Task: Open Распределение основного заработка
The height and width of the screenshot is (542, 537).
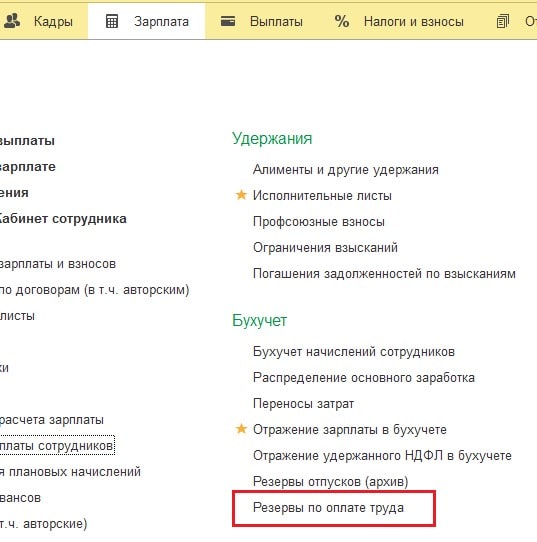Action: point(364,377)
